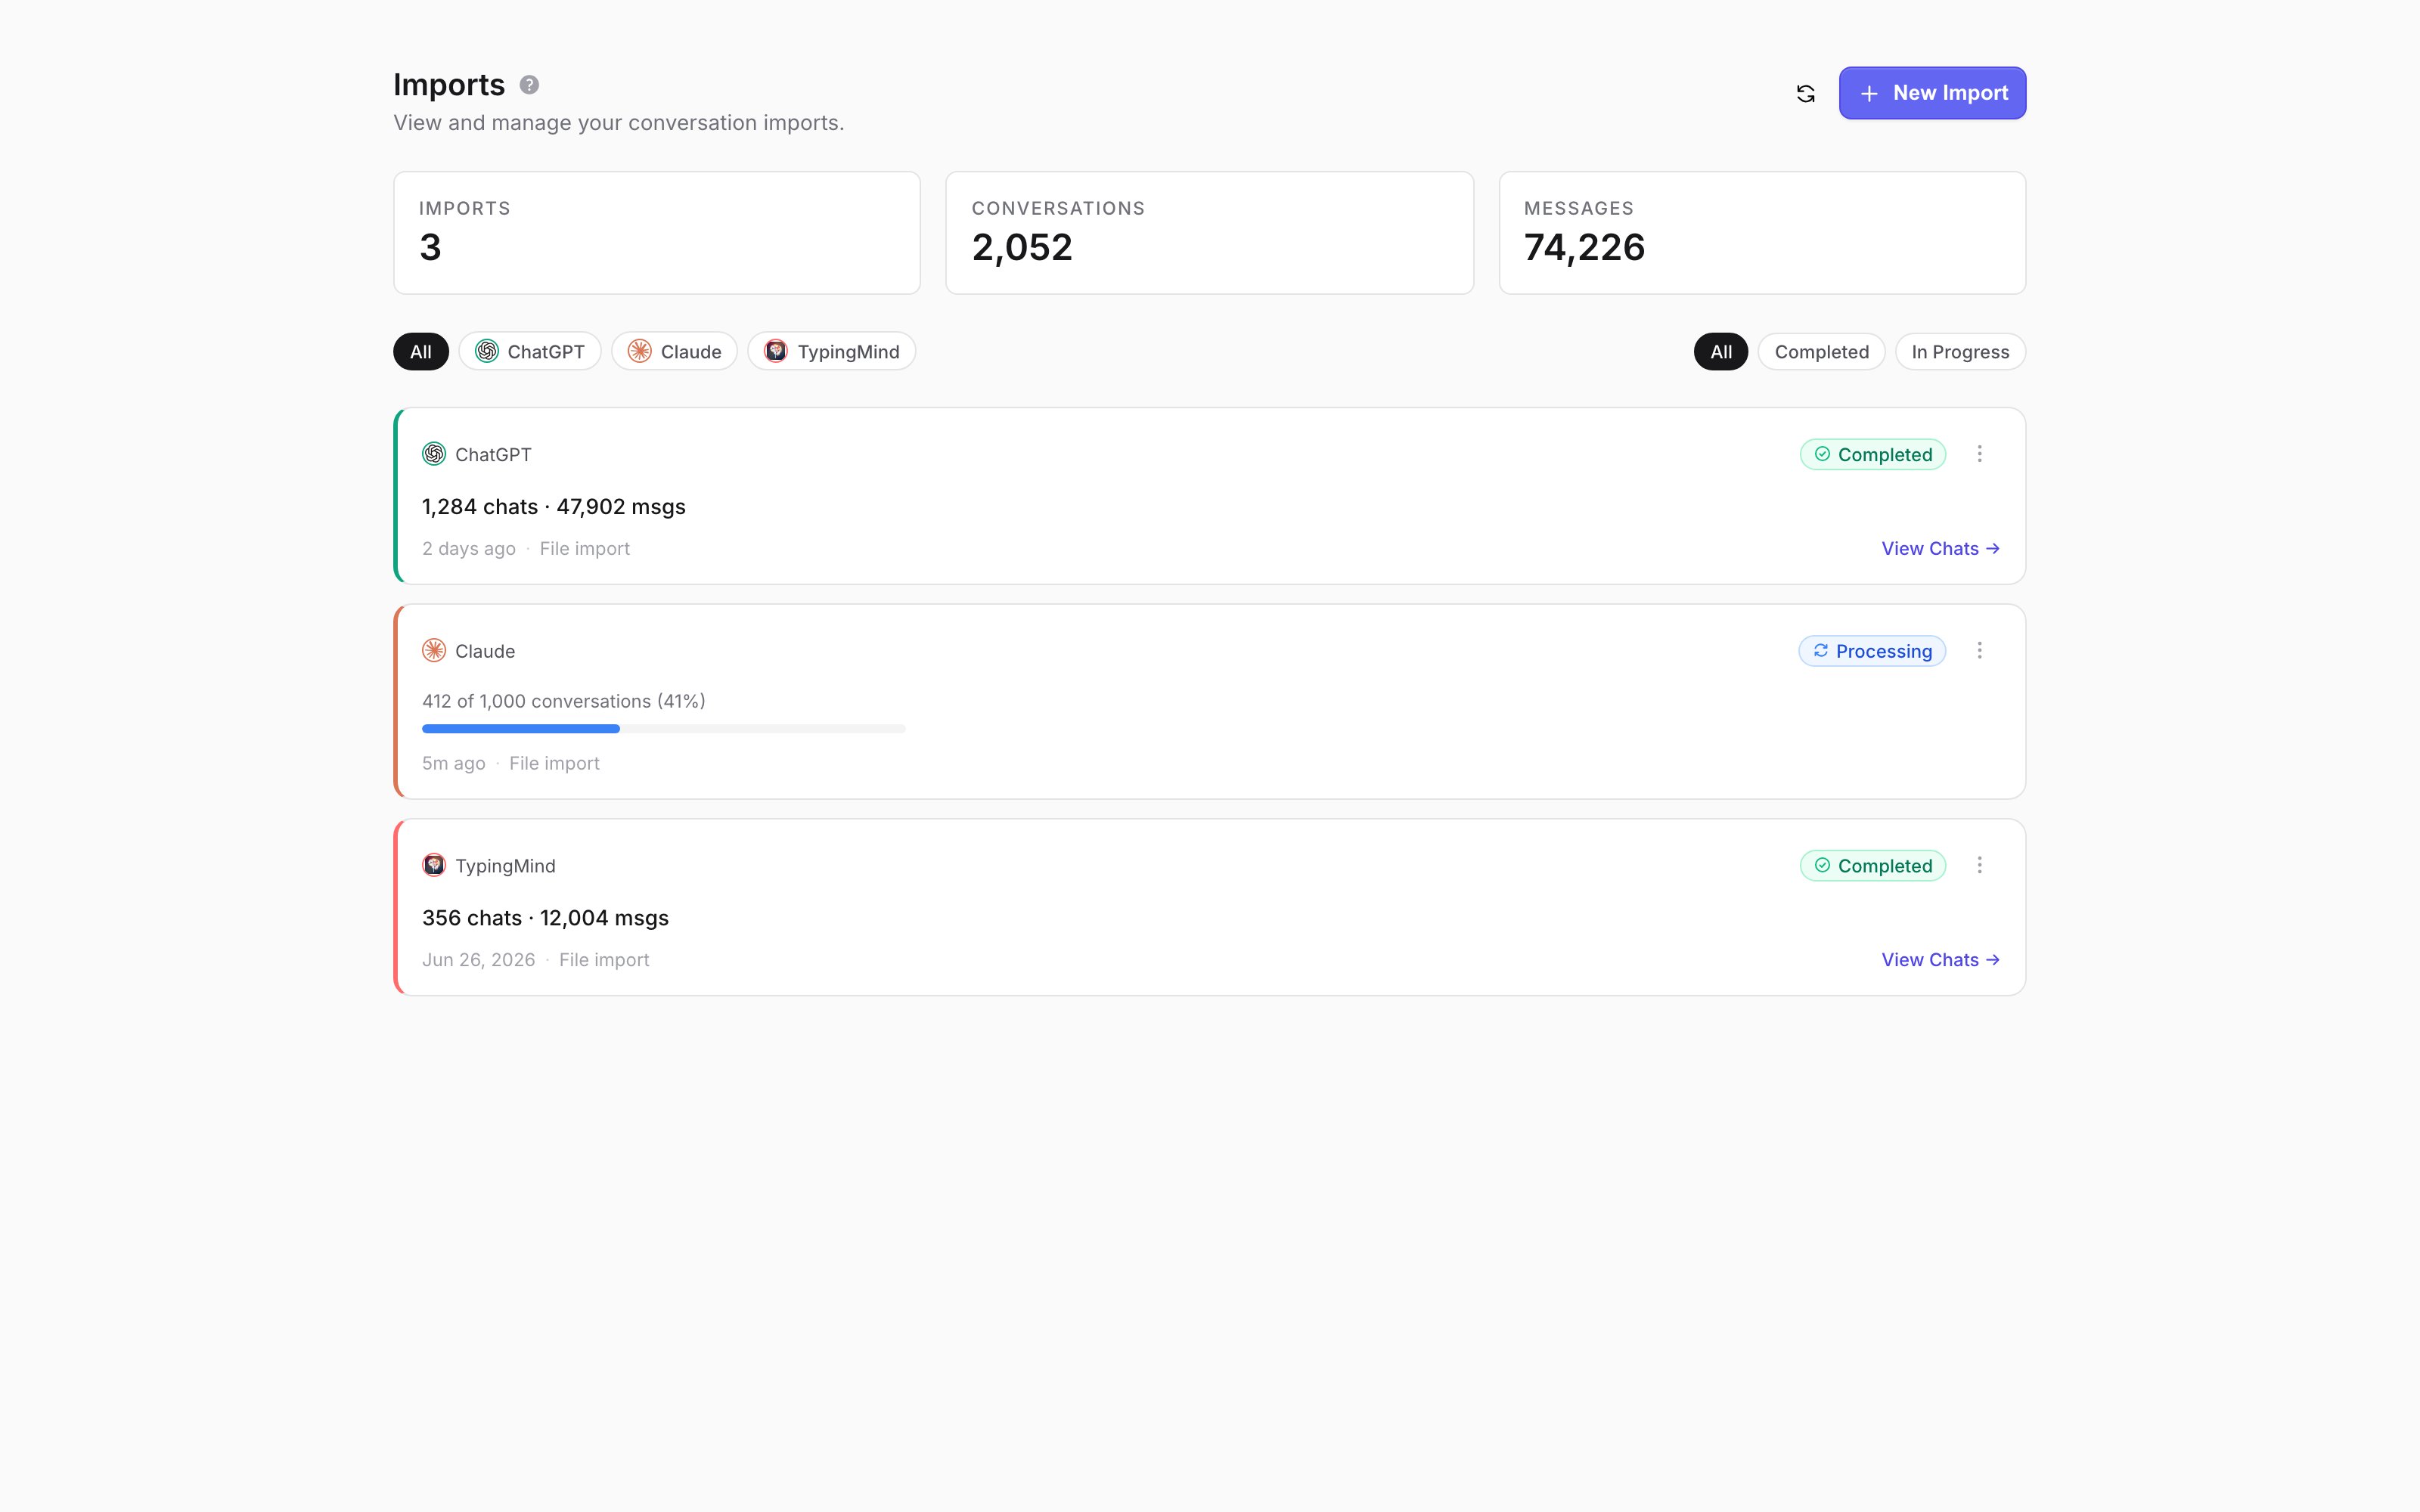The image size is (2420, 1512).
Task: Open more options for TypingMind import
Action: coord(1979,865)
